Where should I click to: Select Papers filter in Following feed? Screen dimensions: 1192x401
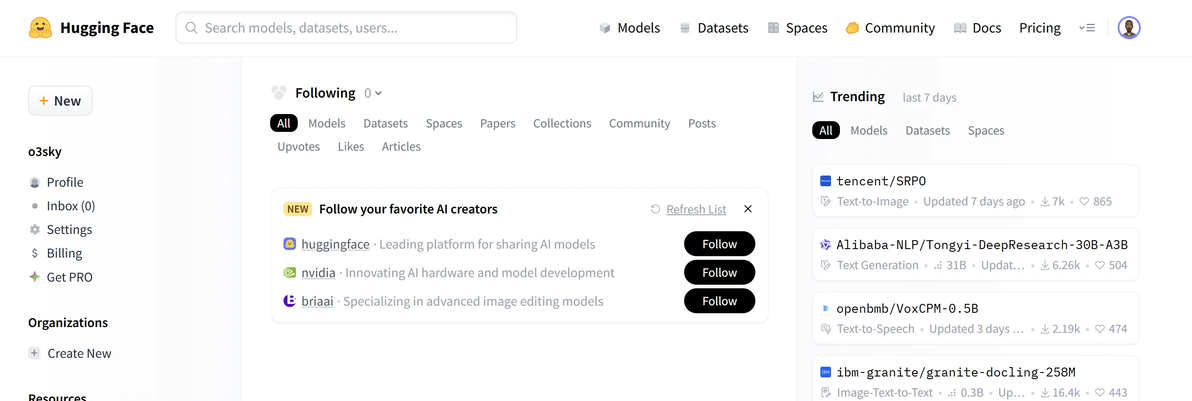click(497, 123)
